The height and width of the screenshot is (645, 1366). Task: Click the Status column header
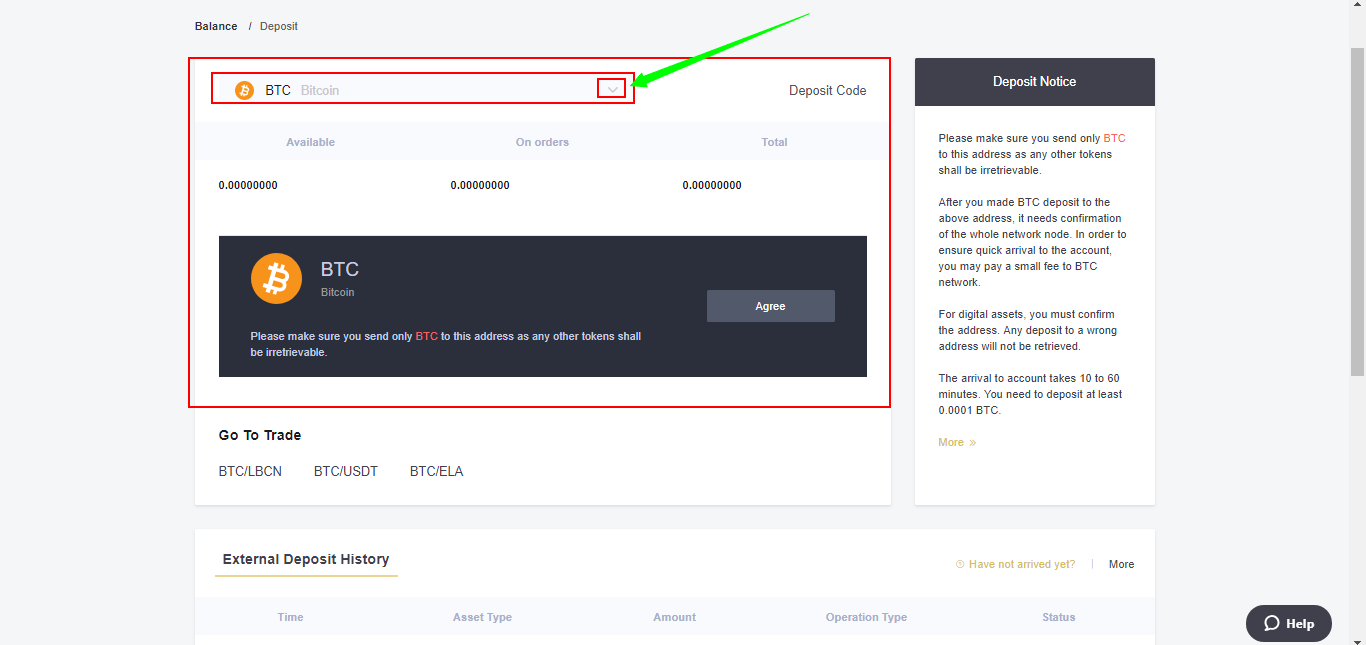(1059, 617)
